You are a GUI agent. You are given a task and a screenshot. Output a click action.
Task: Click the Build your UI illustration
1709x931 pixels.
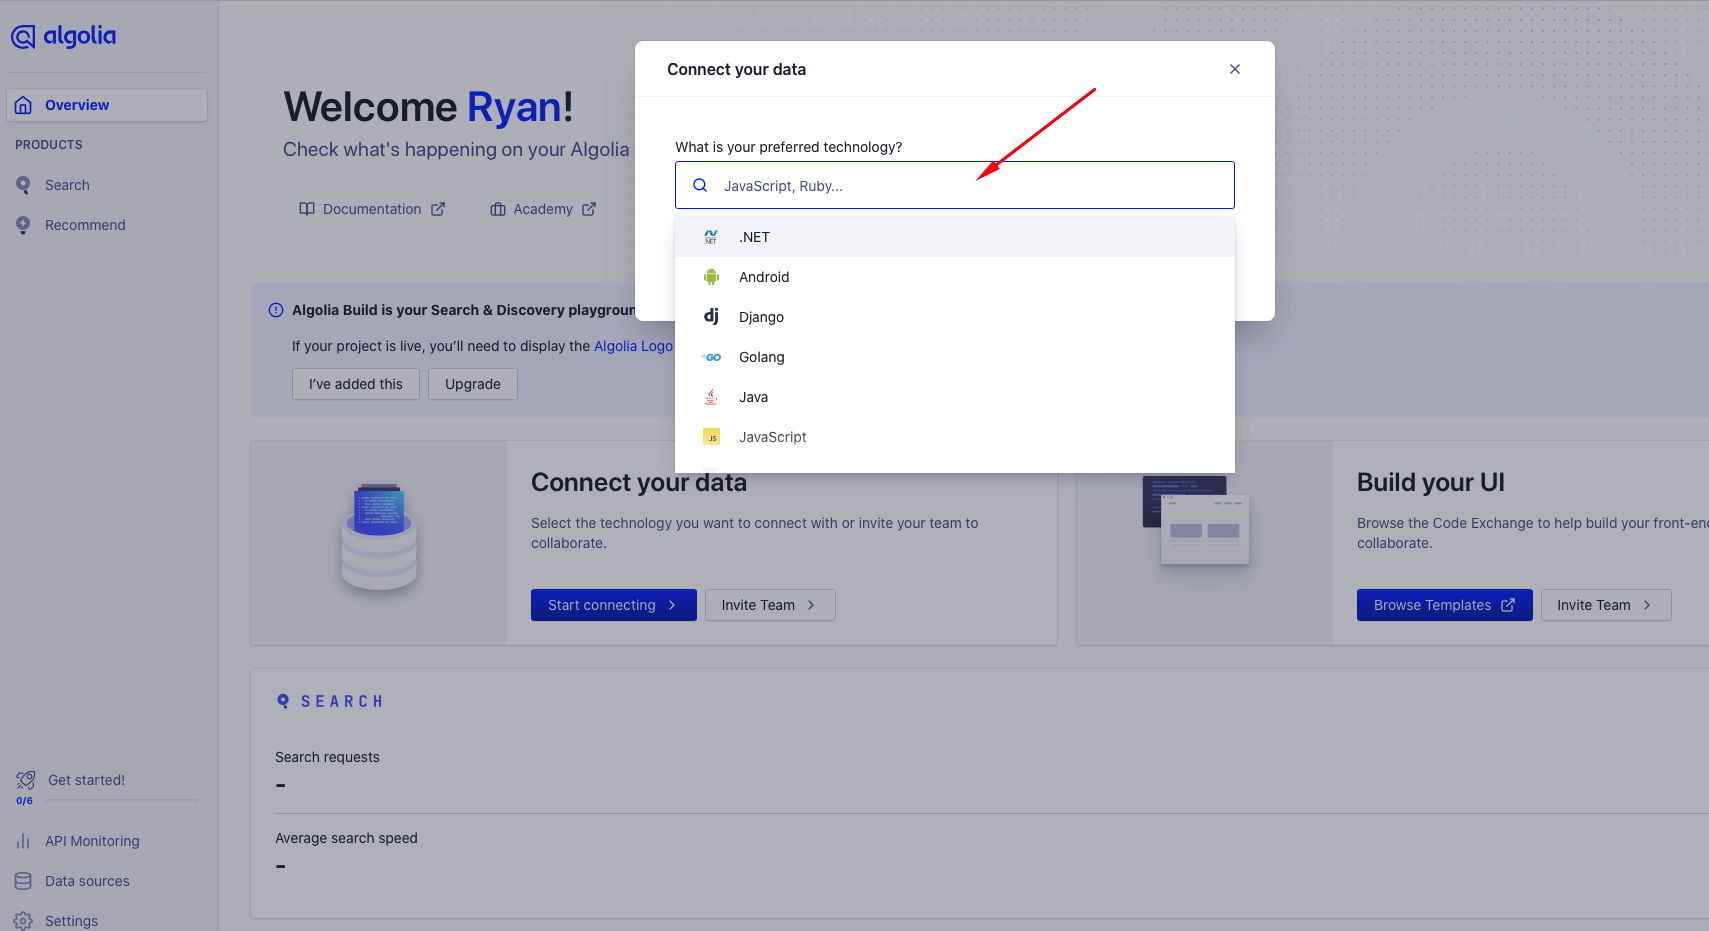[1196, 520]
